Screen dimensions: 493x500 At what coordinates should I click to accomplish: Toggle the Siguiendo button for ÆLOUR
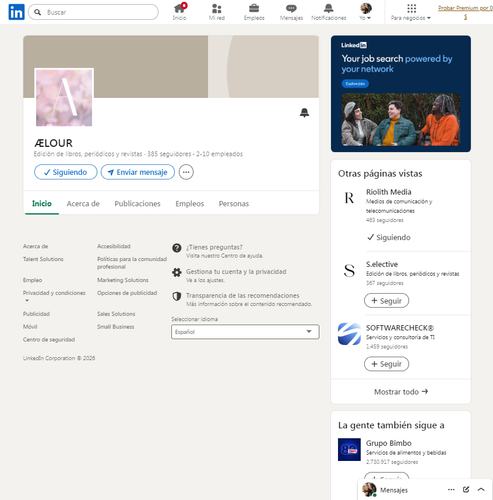coord(66,172)
